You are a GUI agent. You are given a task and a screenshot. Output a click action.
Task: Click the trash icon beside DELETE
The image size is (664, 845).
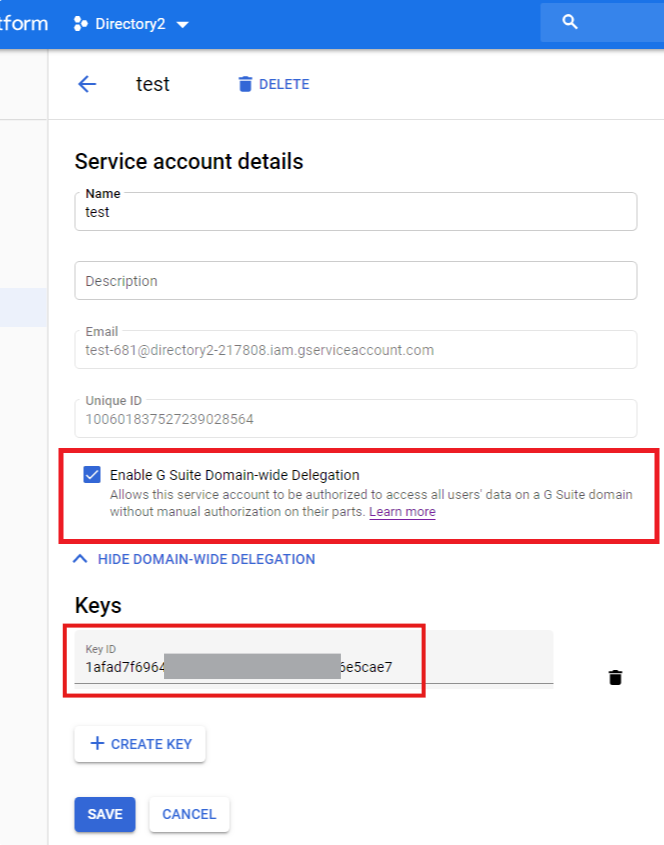point(245,84)
